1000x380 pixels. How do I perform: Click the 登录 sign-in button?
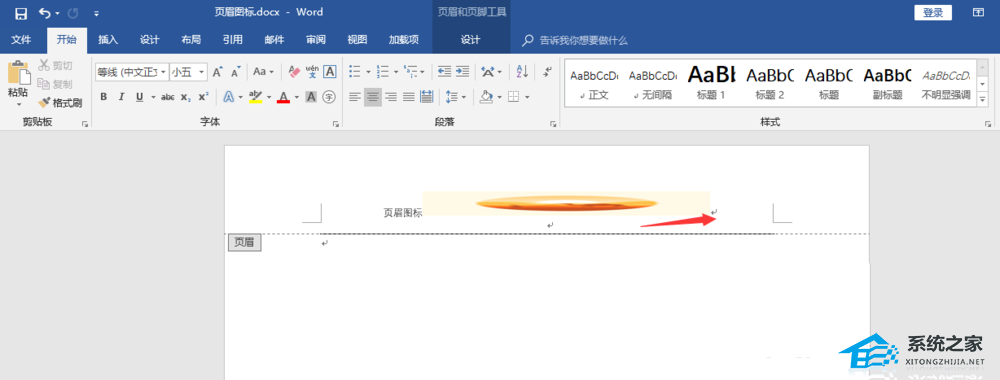pos(933,13)
